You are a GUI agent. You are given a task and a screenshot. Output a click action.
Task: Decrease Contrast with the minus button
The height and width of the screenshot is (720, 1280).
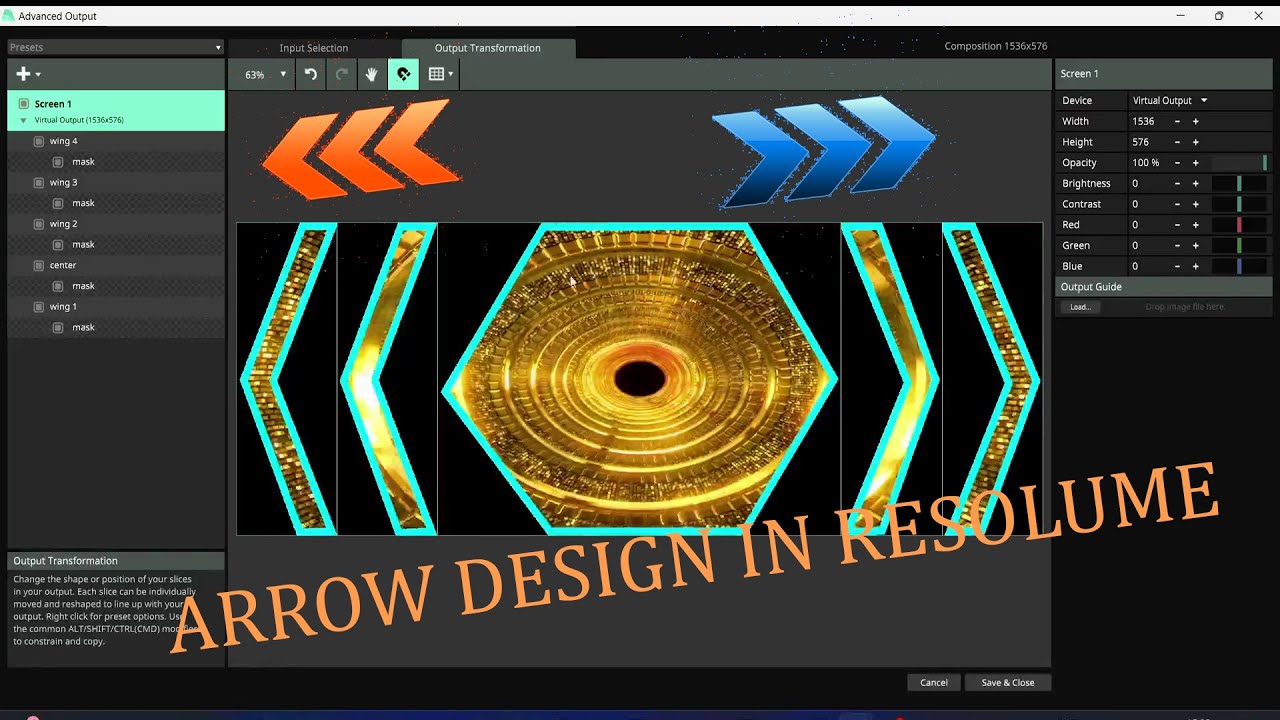click(1177, 204)
